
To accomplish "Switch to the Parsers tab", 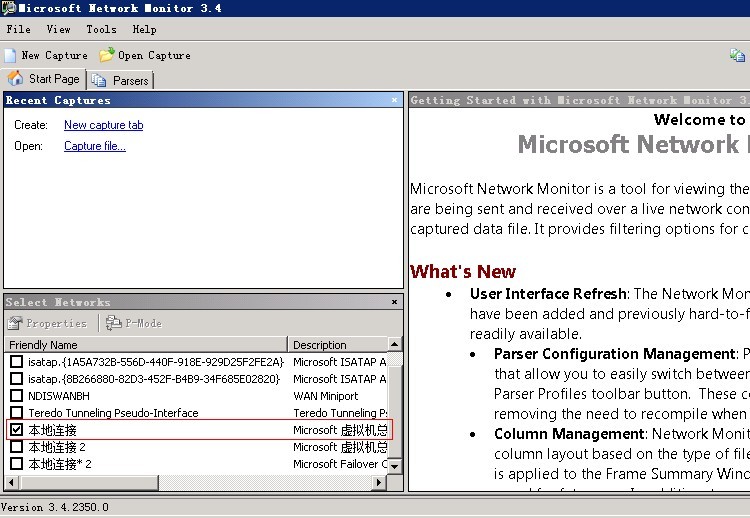I will click(121, 80).
